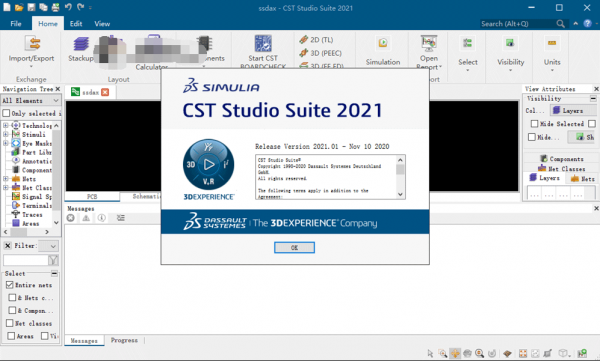Select the Nets tab in View Attributes
Viewport: 600px width, 361px height.
point(583,178)
